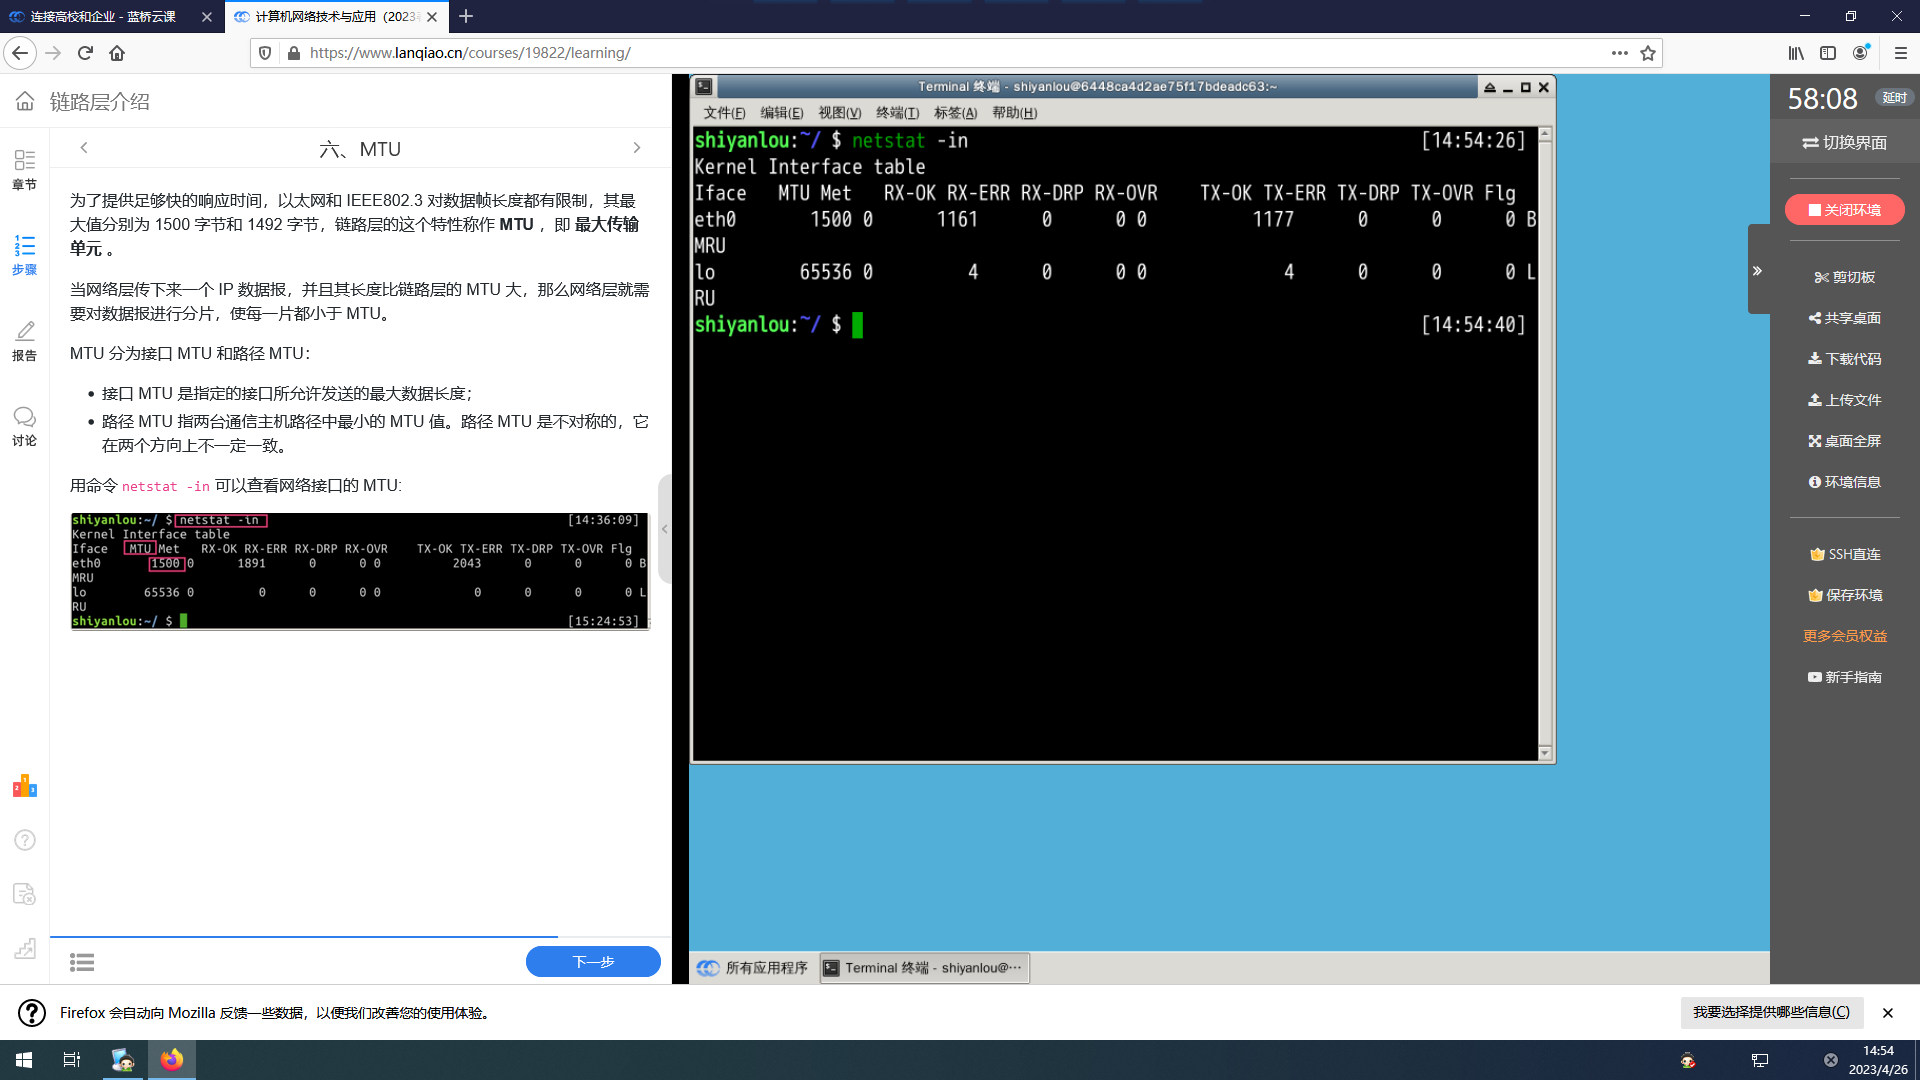Collapse the left instruction panel handle
This screenshot has height=1080, width=1920.
pyautogui.click(x=664, y=529)
